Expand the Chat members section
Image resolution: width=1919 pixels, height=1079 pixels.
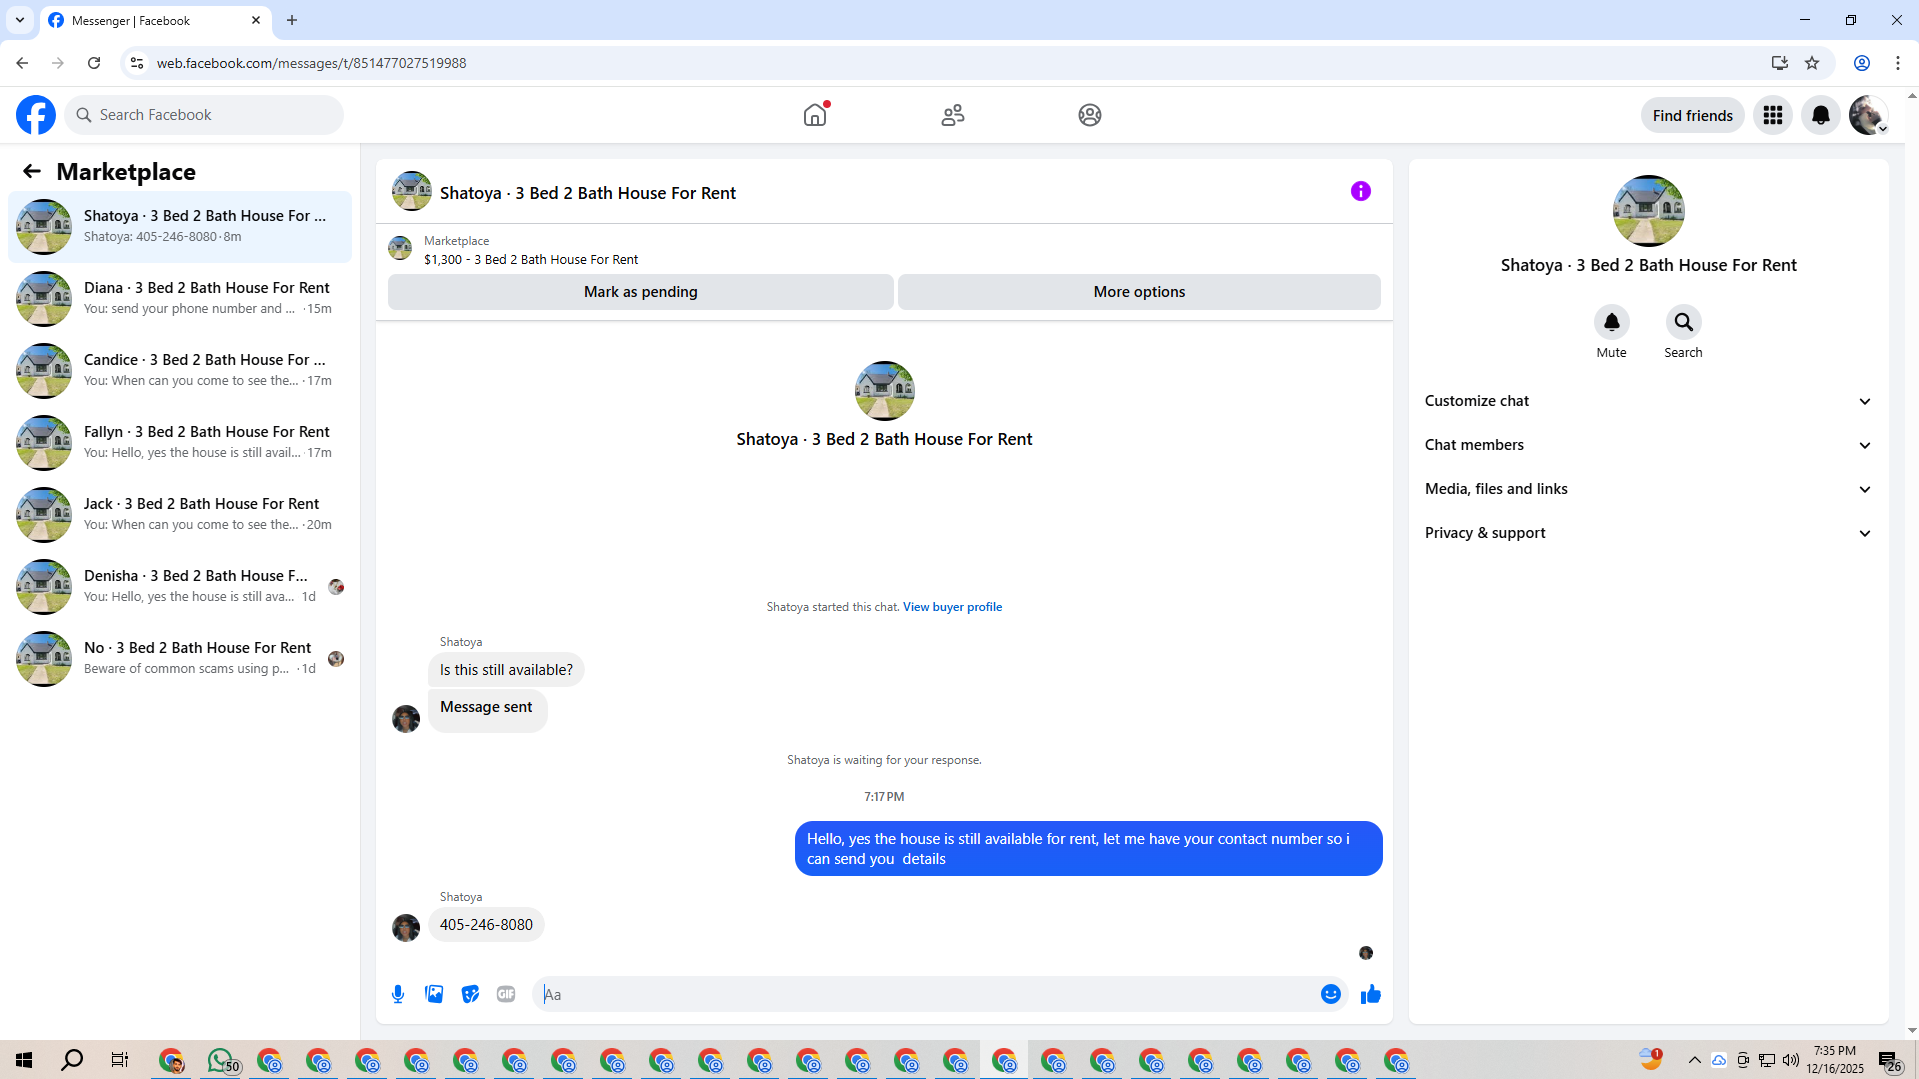click(x=1648, y=445)
